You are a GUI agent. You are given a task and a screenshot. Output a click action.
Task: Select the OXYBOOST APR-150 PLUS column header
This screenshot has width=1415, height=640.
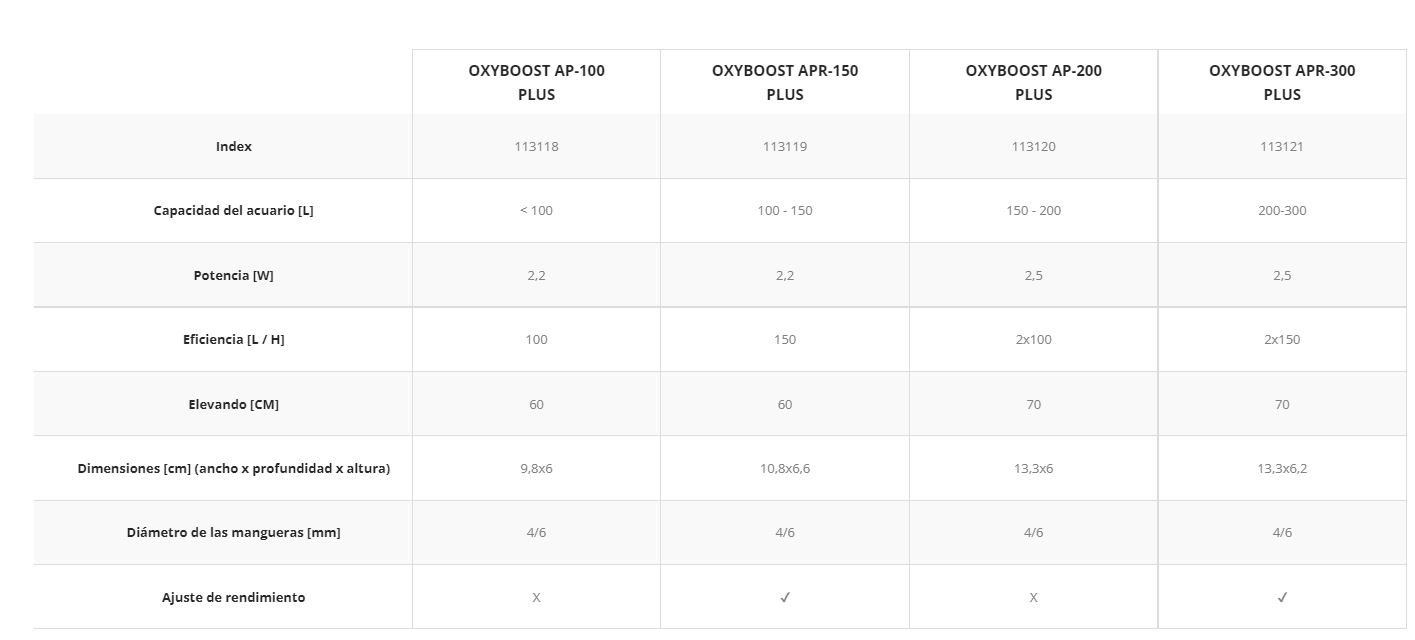pos(785,82)
